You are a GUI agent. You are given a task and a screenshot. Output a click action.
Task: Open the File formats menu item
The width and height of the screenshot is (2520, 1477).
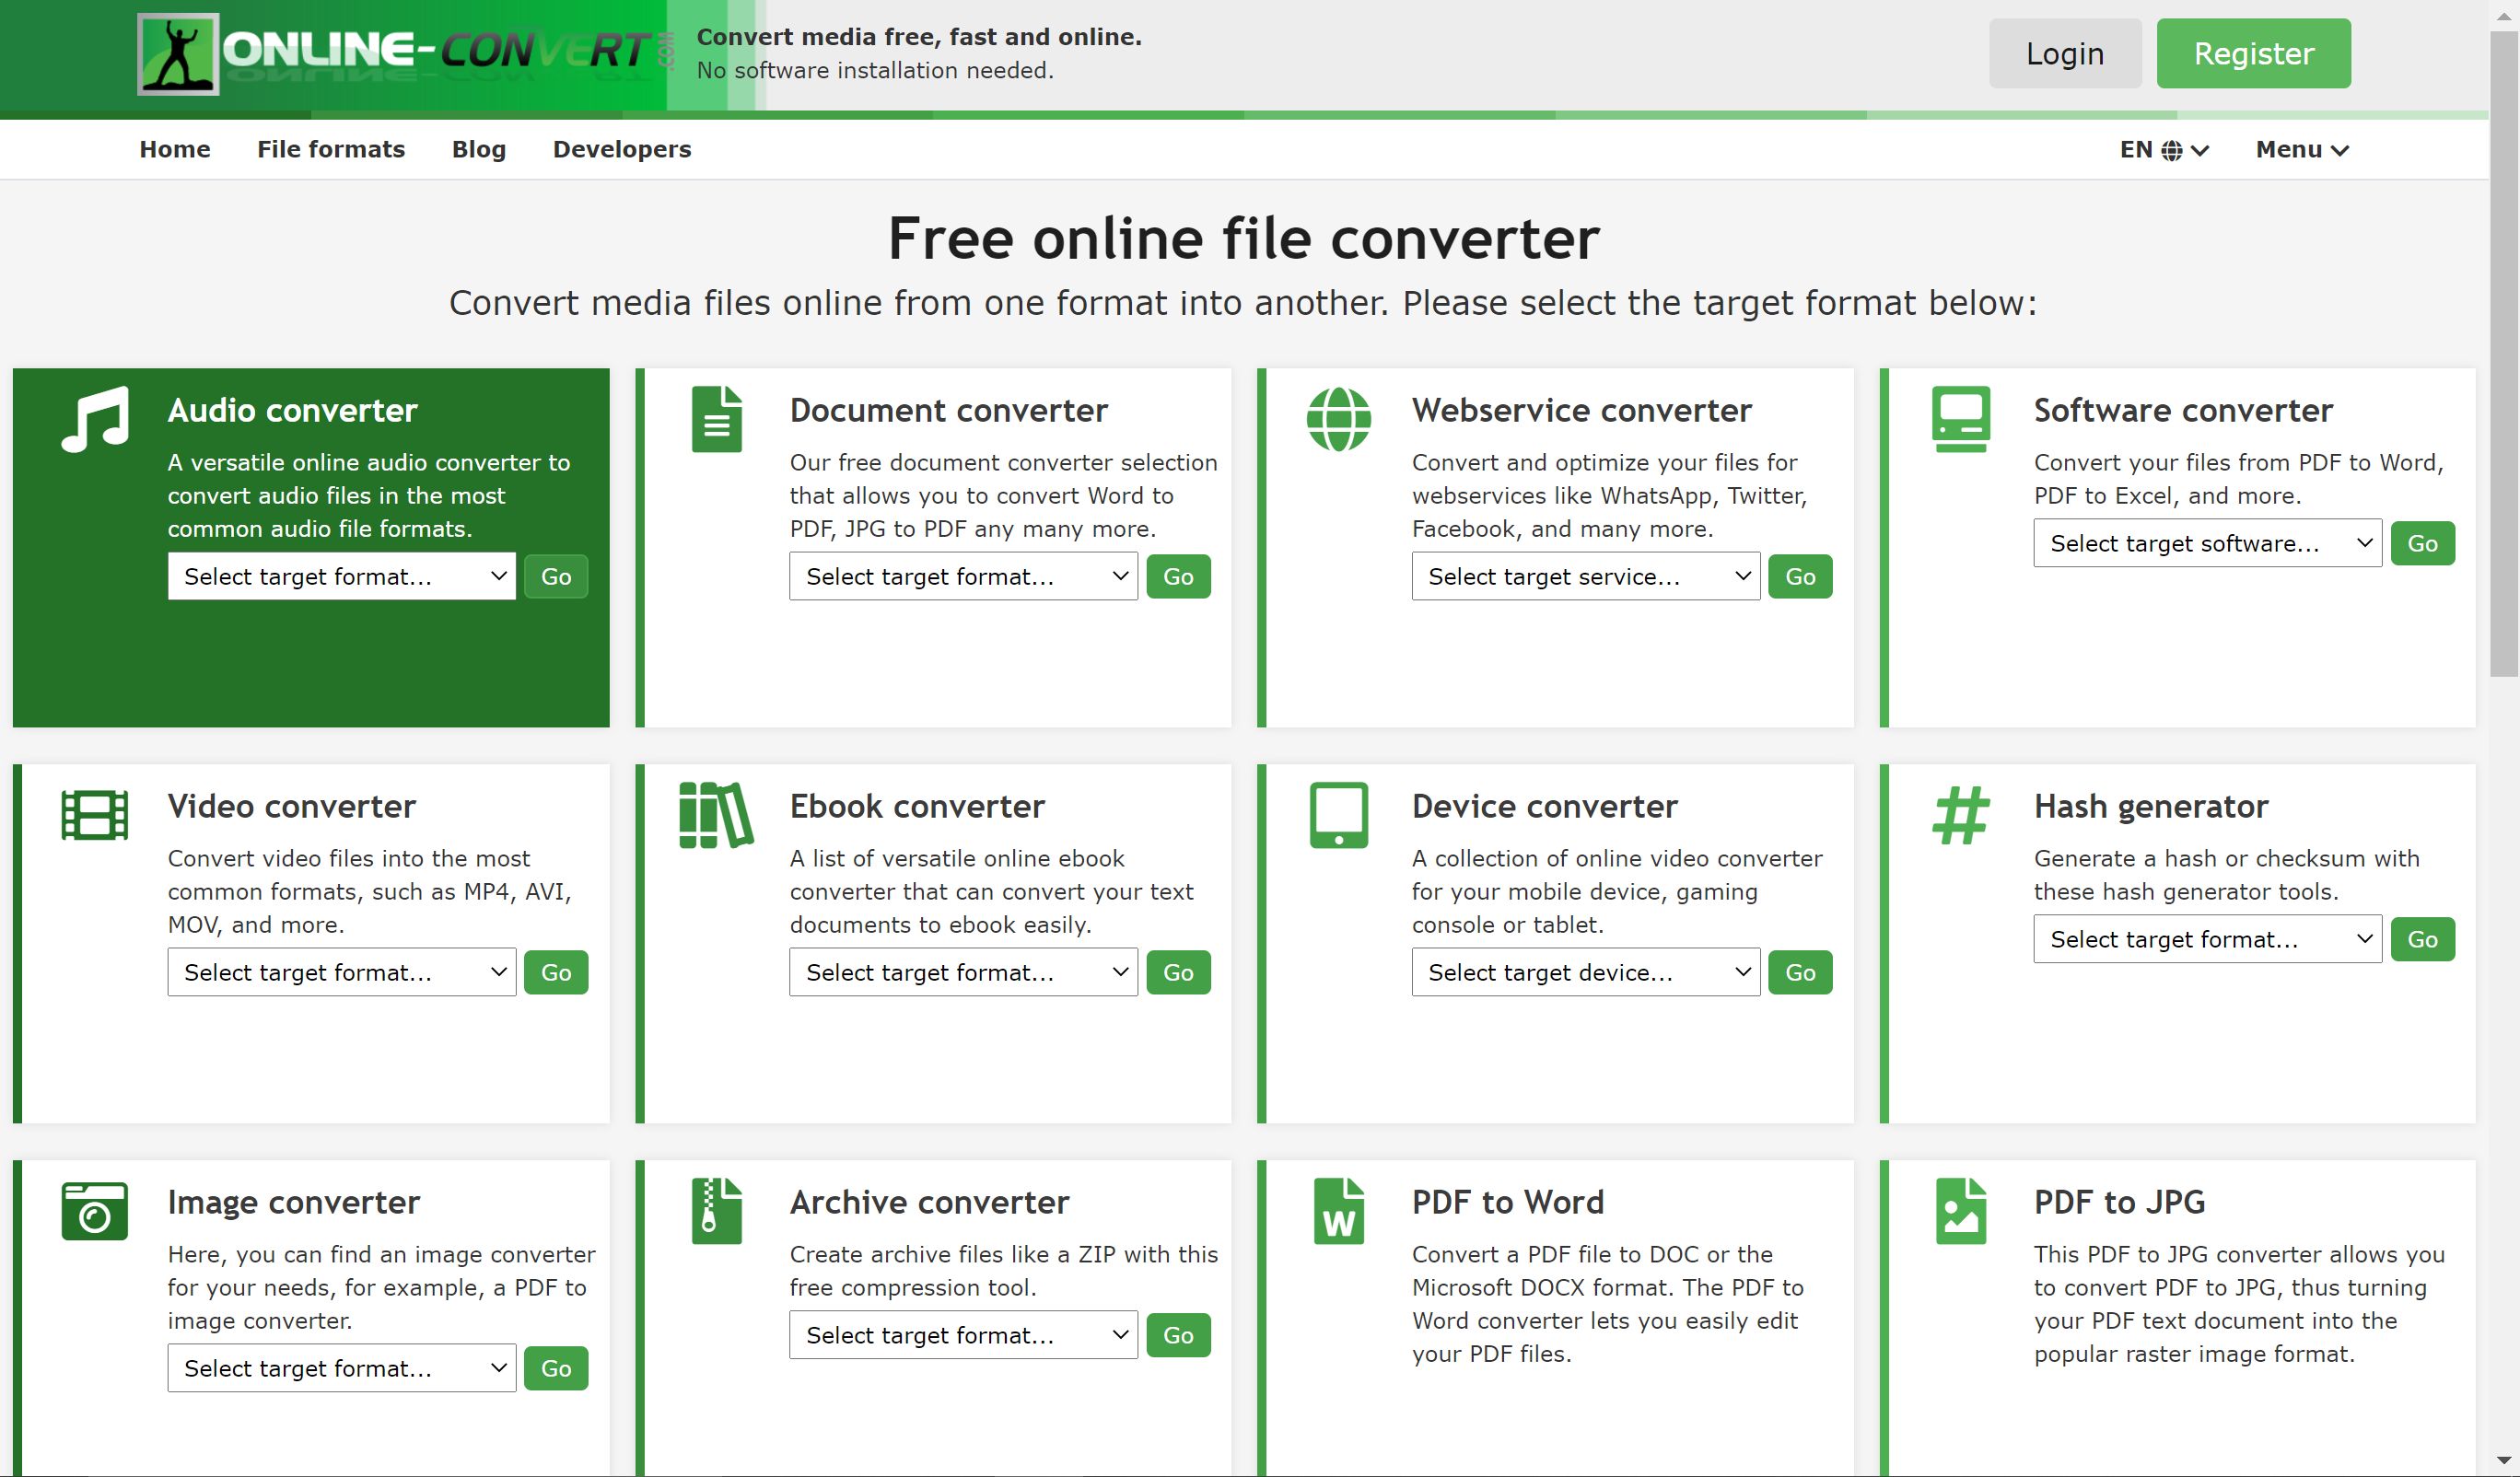click(x=330, y=149)
